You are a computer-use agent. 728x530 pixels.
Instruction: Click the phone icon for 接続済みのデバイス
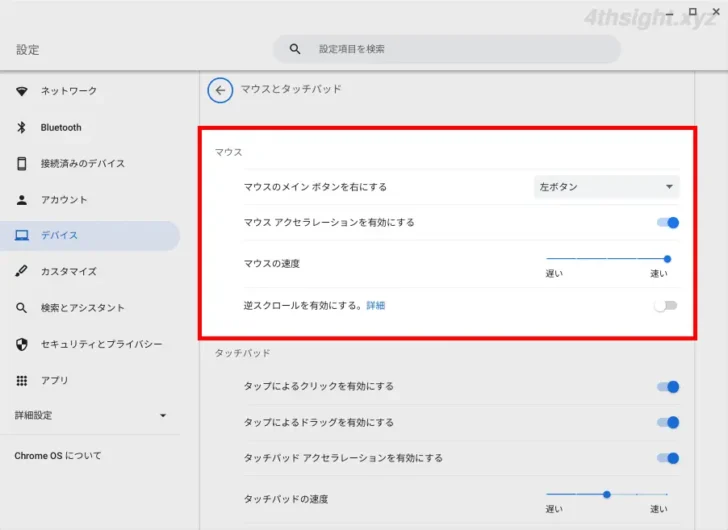click(x=21, y=163)
